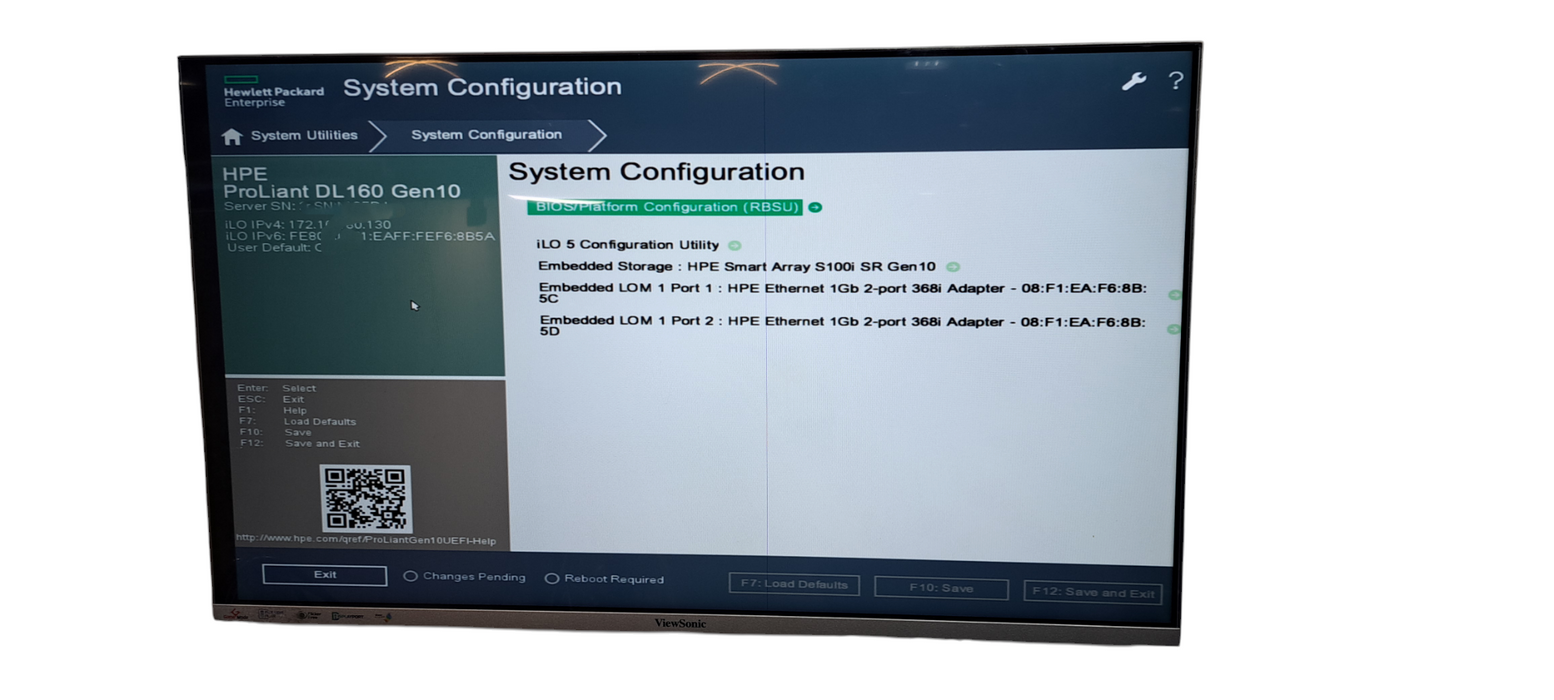Click the QR code help image
This screenshot has width=1554, height=700.
coord(365,499)
